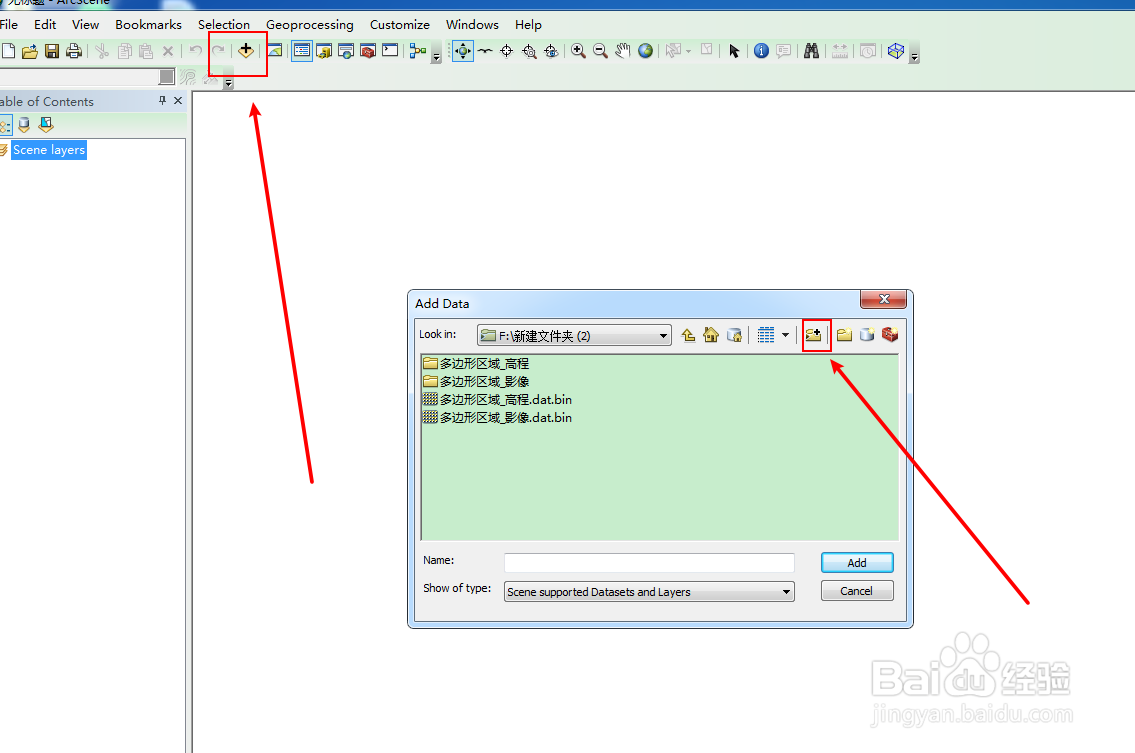1135x753 pixels.
Task: Click Up One Level icon in Add Data
Action: tap(688, 335)
